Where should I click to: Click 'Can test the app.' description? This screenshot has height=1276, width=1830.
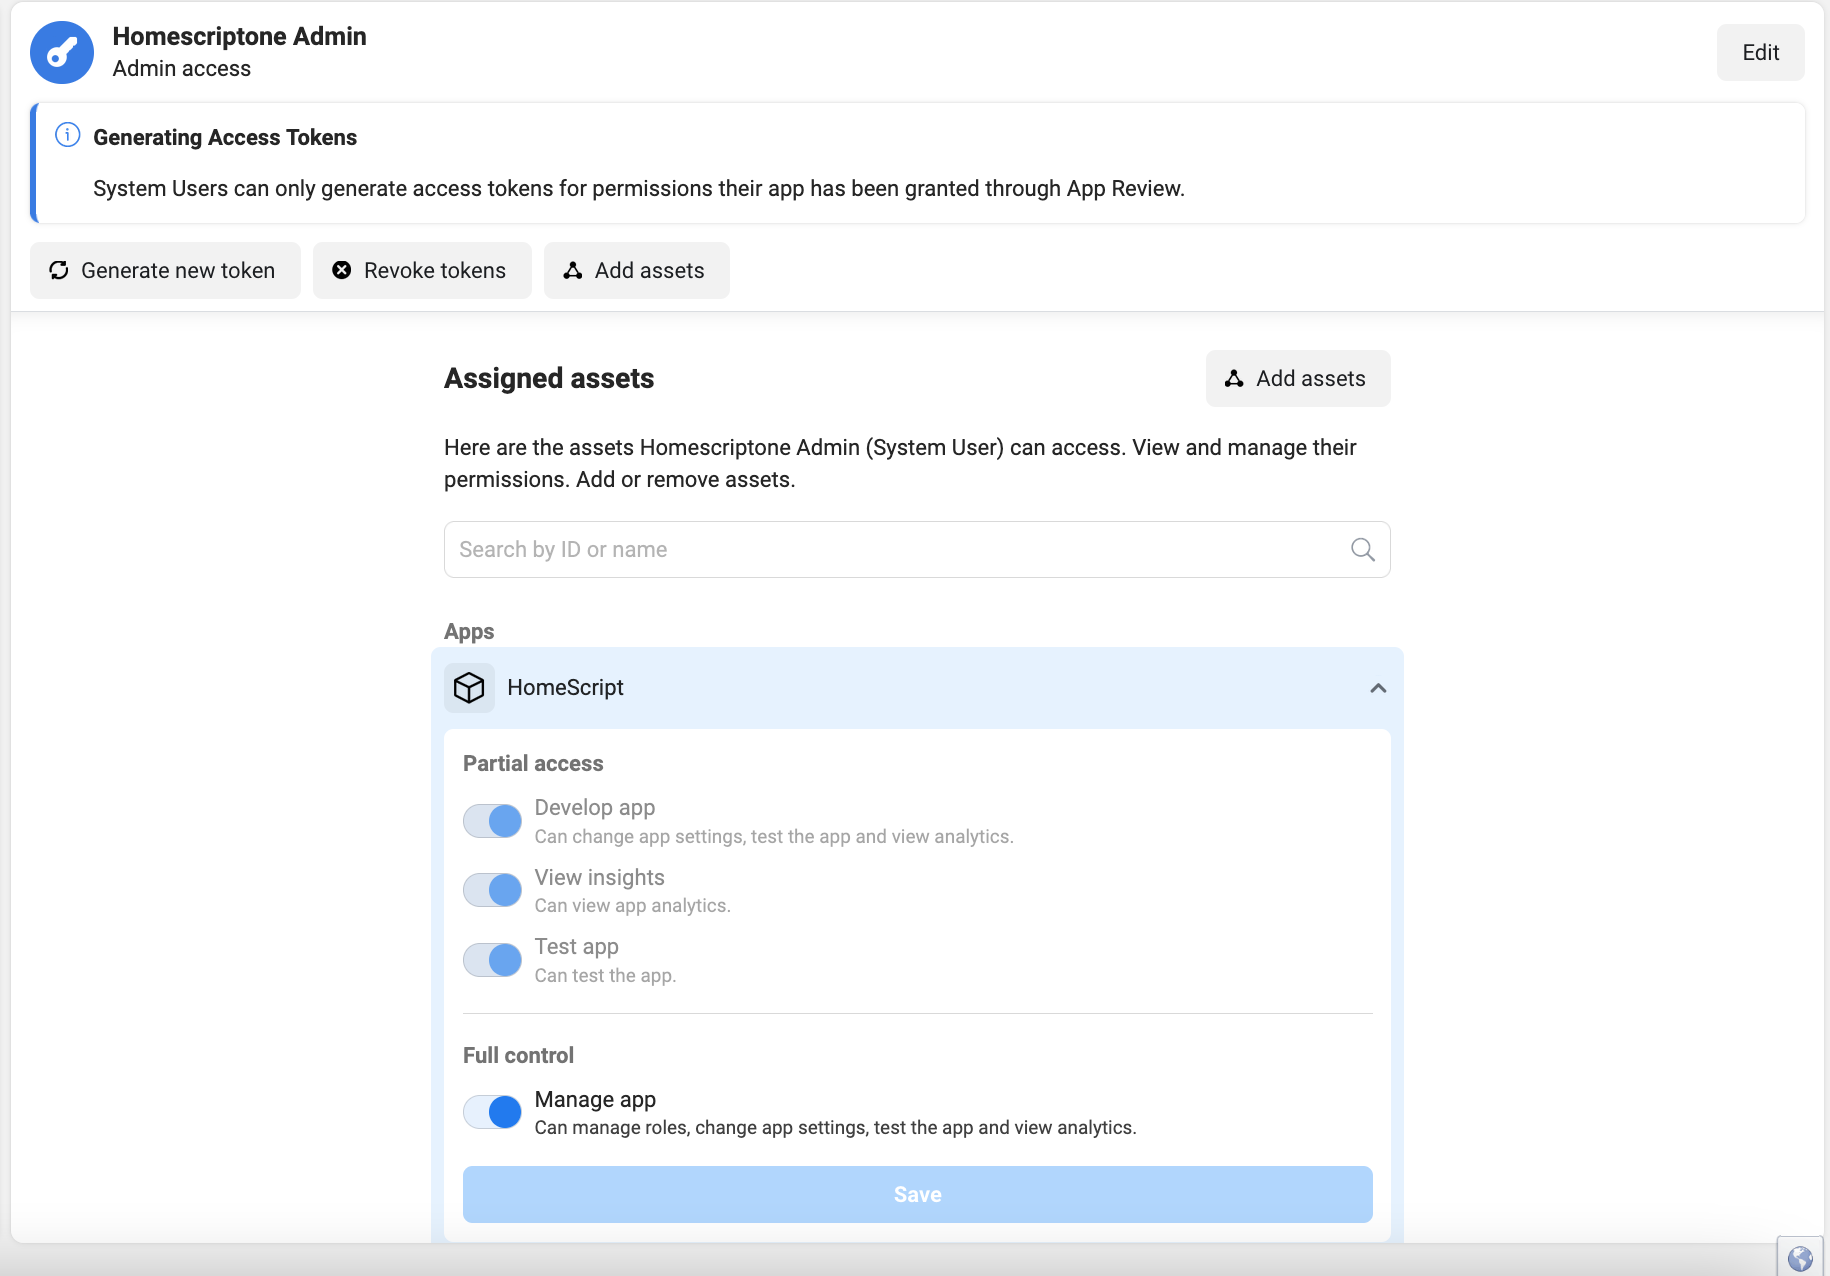[605, 975]
